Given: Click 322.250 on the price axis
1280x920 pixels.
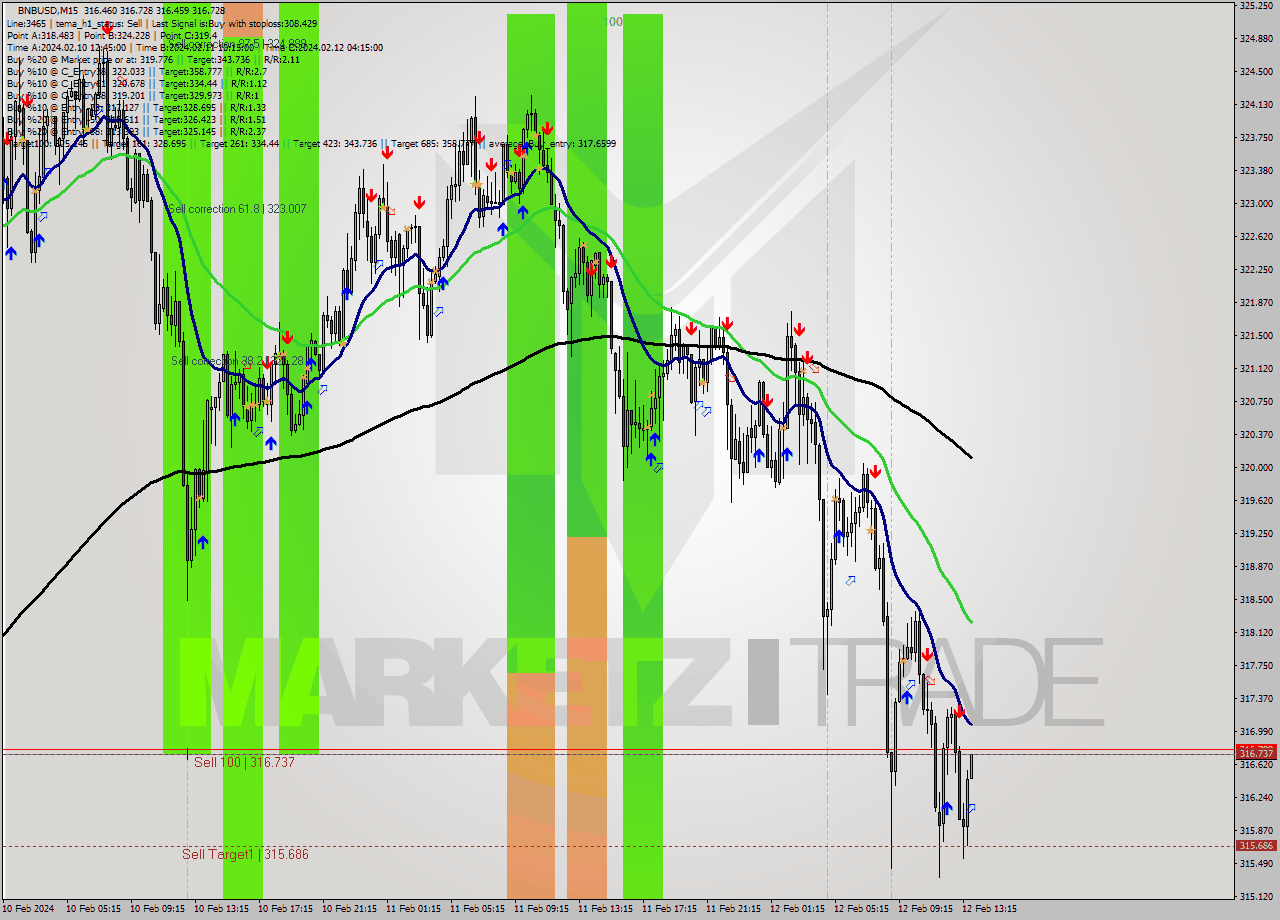Looking at the screenshot, I should 1256,270.
